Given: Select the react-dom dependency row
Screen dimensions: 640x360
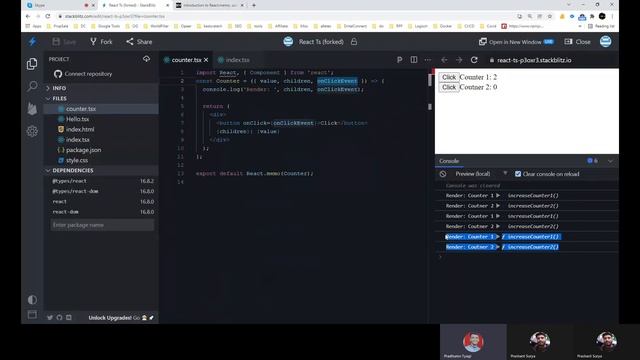Looking at the screenshot, I should pyautogui.click(x=102, y=212).
